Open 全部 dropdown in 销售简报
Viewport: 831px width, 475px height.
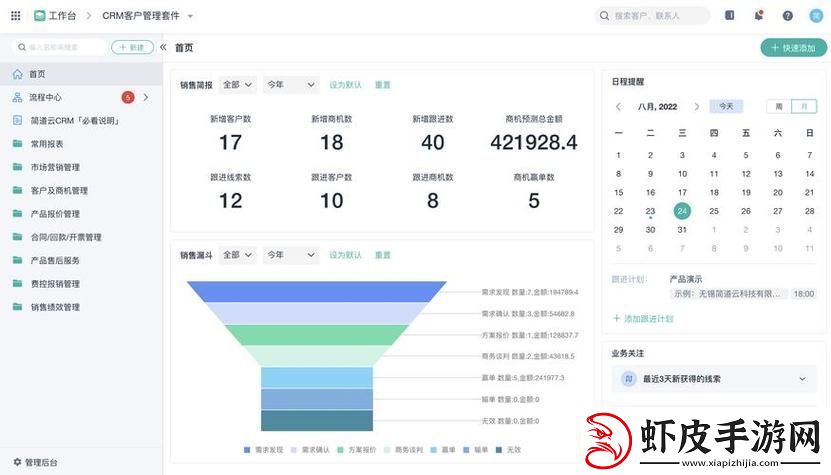pyautogui.click(x=238, y=85)
